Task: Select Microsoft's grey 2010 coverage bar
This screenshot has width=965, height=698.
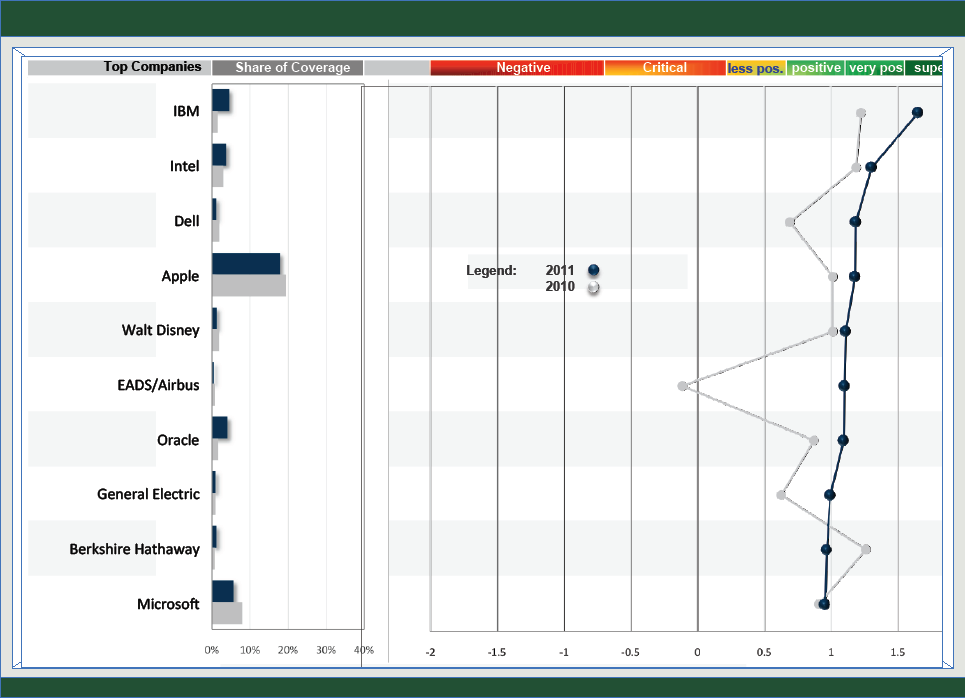Action: (227, 613)
